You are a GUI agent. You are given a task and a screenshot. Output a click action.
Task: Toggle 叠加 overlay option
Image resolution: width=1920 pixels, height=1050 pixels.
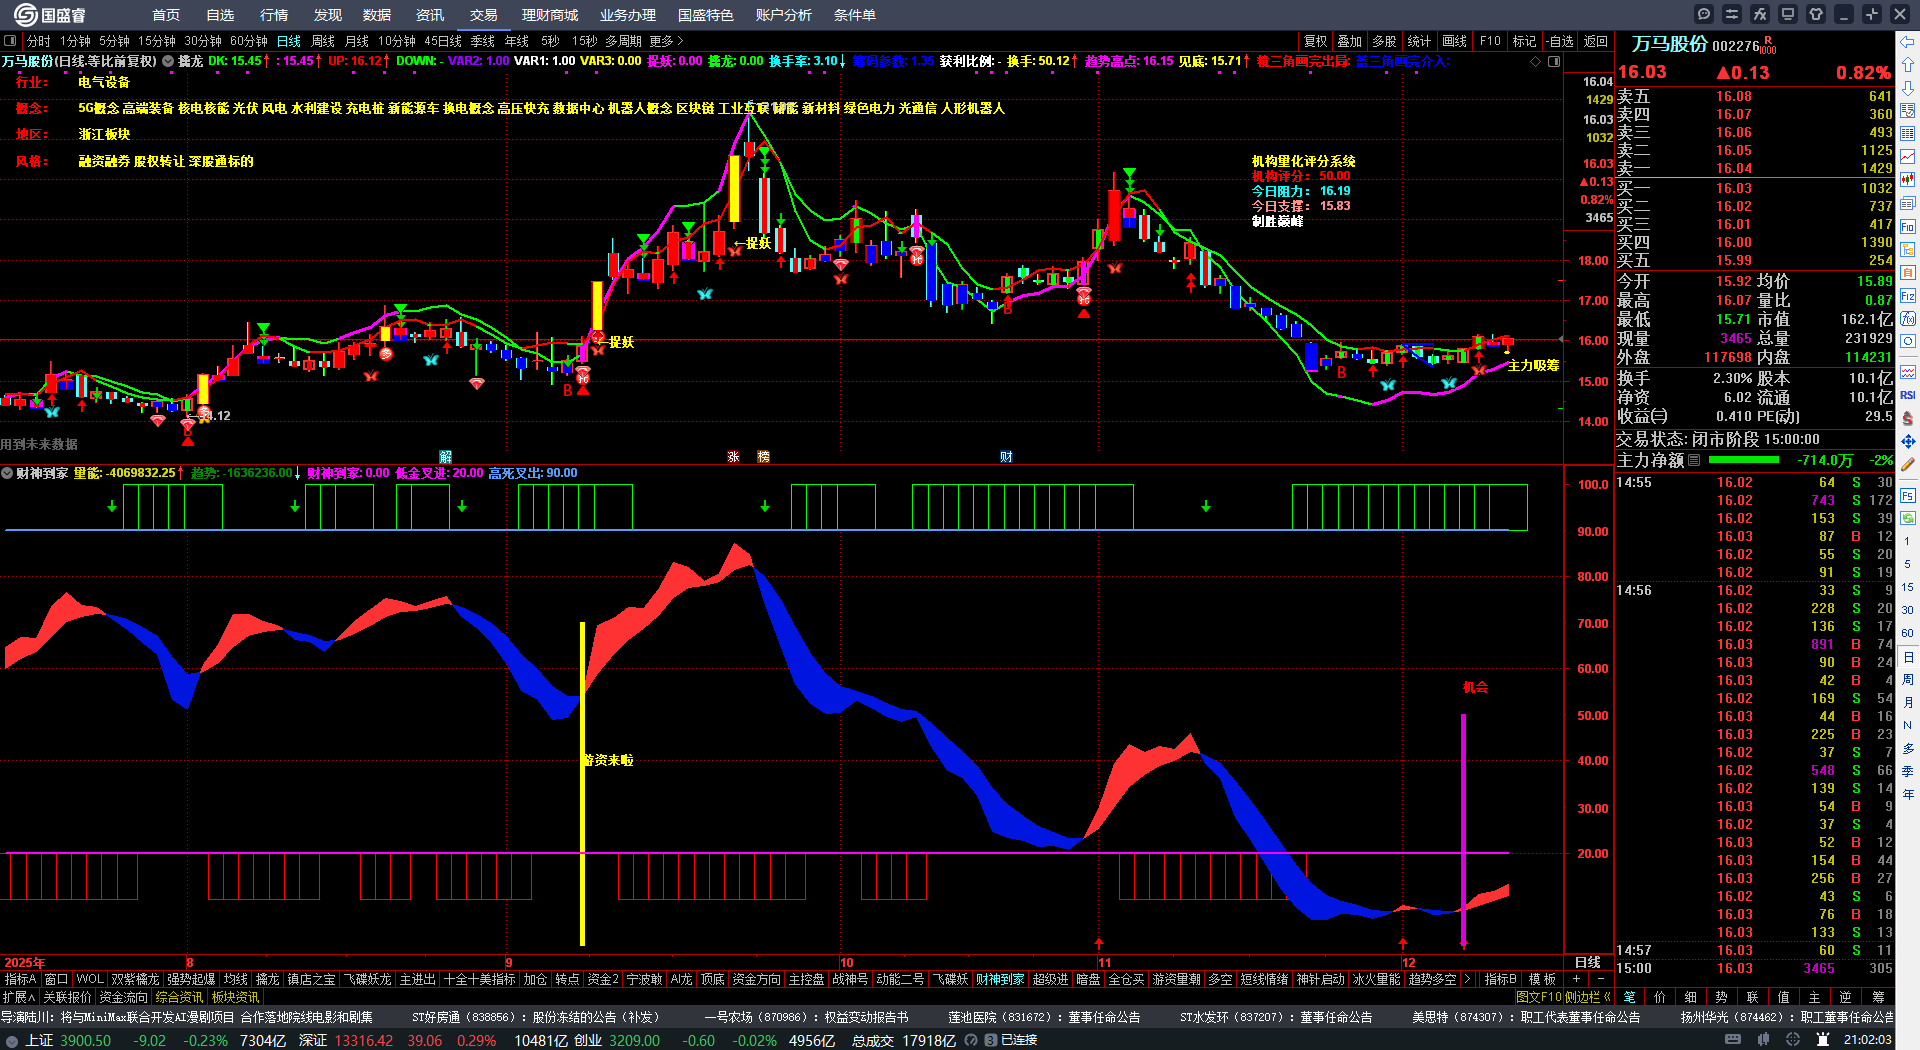[1350, 41]
